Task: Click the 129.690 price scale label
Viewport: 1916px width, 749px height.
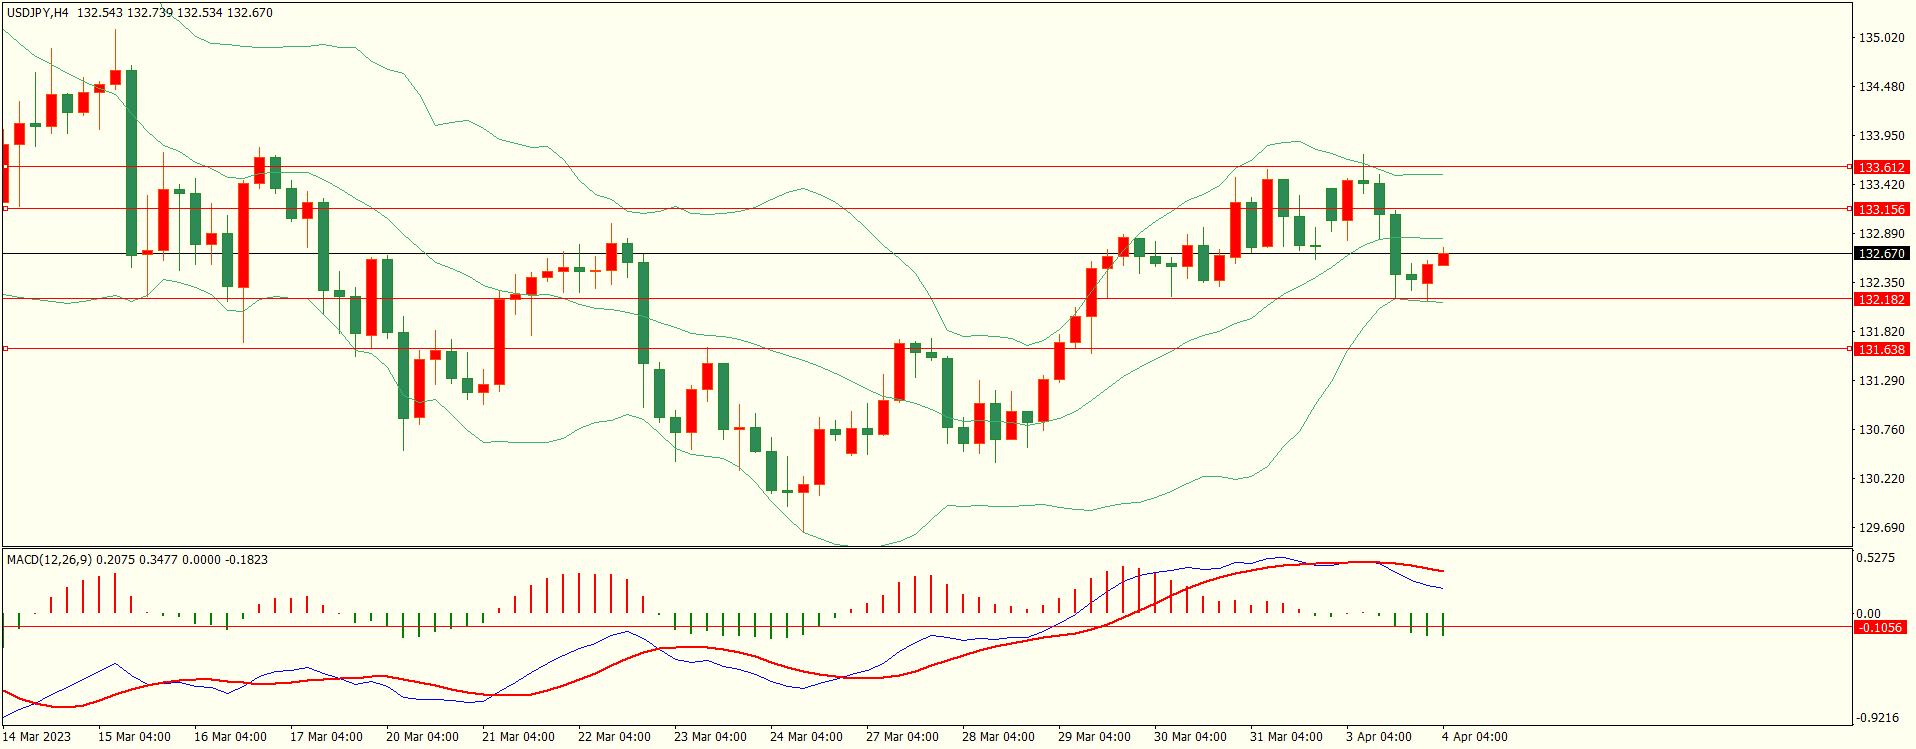Action: click(1880, 527)
